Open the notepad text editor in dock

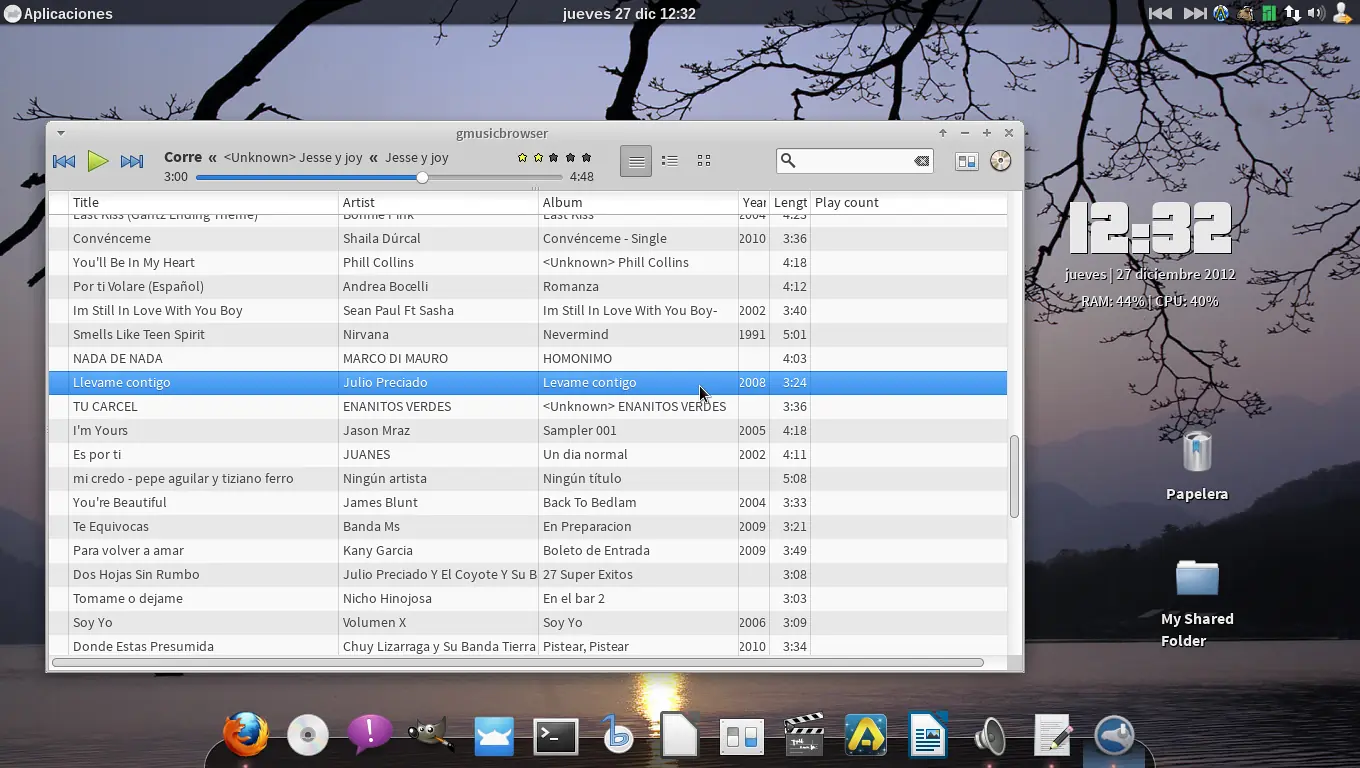tap(1052, 735)
